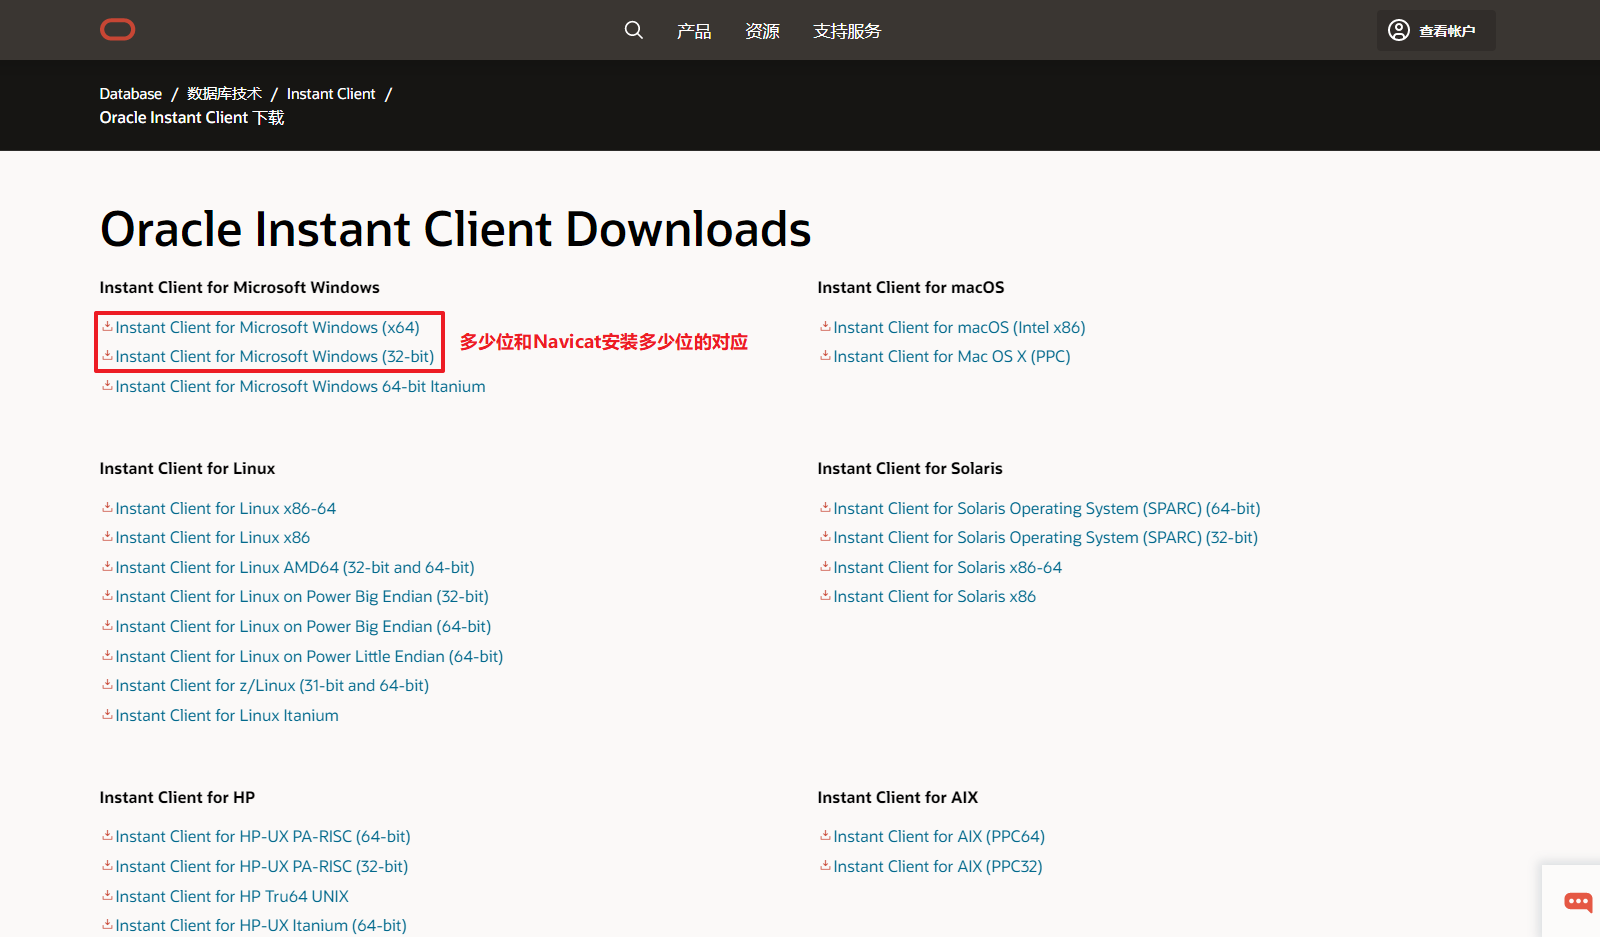Open HP-UX Itanium (64-bit) client link

(261, 926)
